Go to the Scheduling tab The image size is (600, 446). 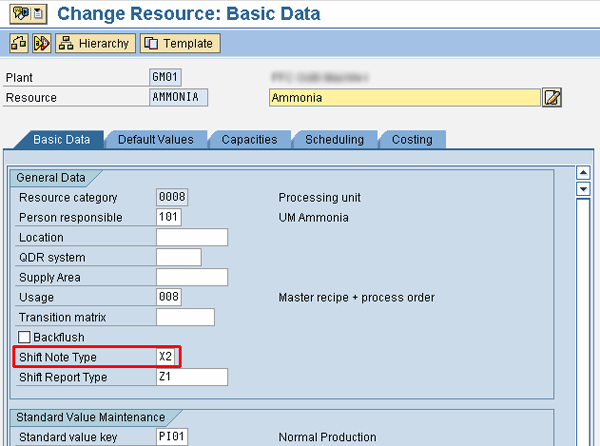[334, 140]
